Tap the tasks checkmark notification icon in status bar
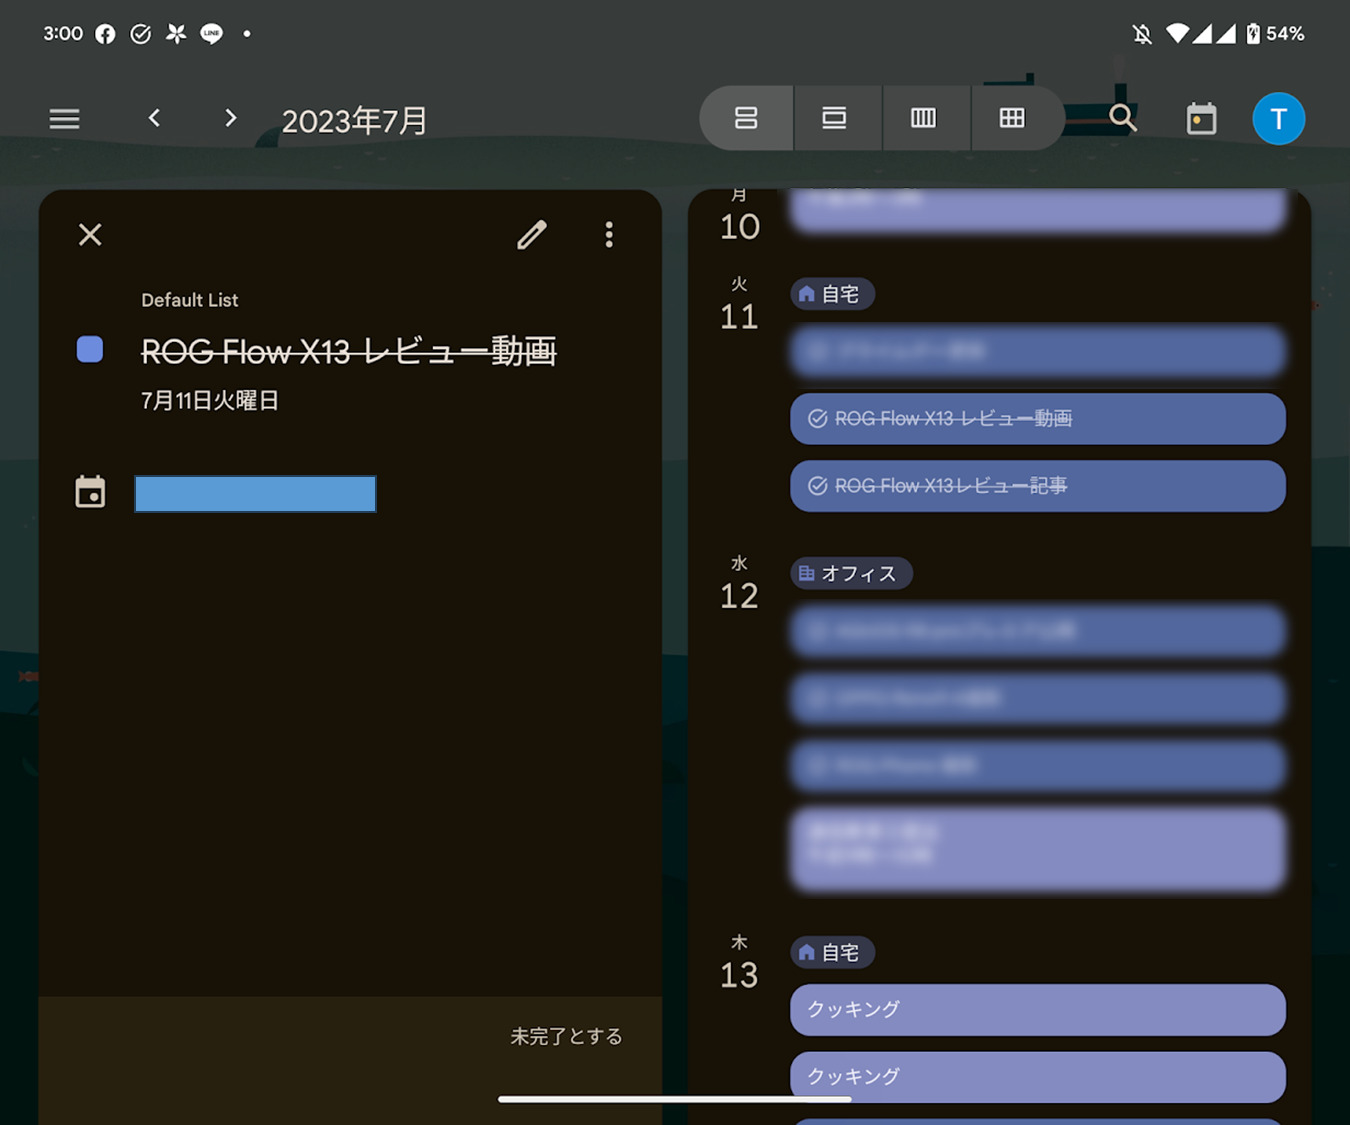 141,34
